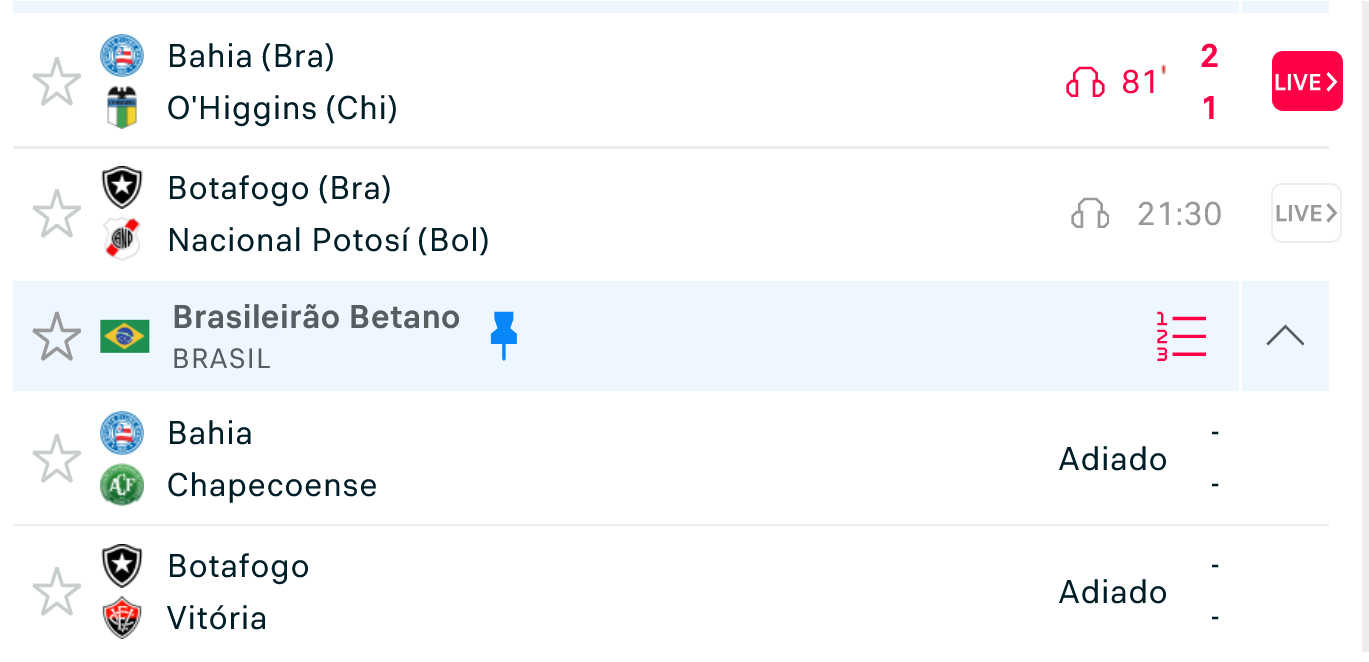This screenshot has height=662, width=1369.
Task: Click the blue pin icon for Brasileirão Betano
Action: click(504, 335)
